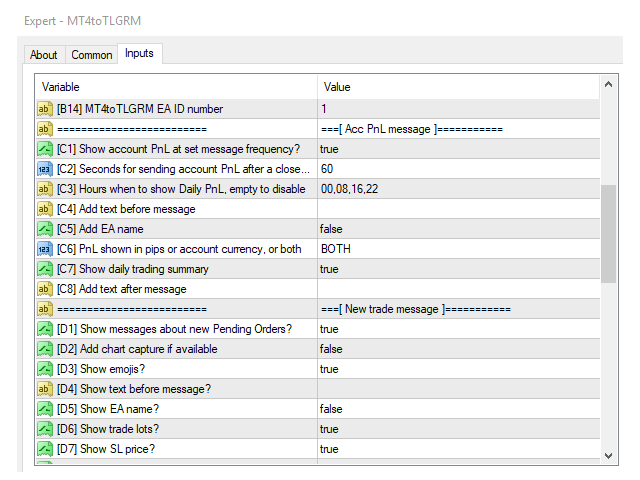This screenshot has width=640, height=480.
Task: Click the integer icon beside C2 Seconds for sending
Action: pyautogui.click(x=45, y=169)
